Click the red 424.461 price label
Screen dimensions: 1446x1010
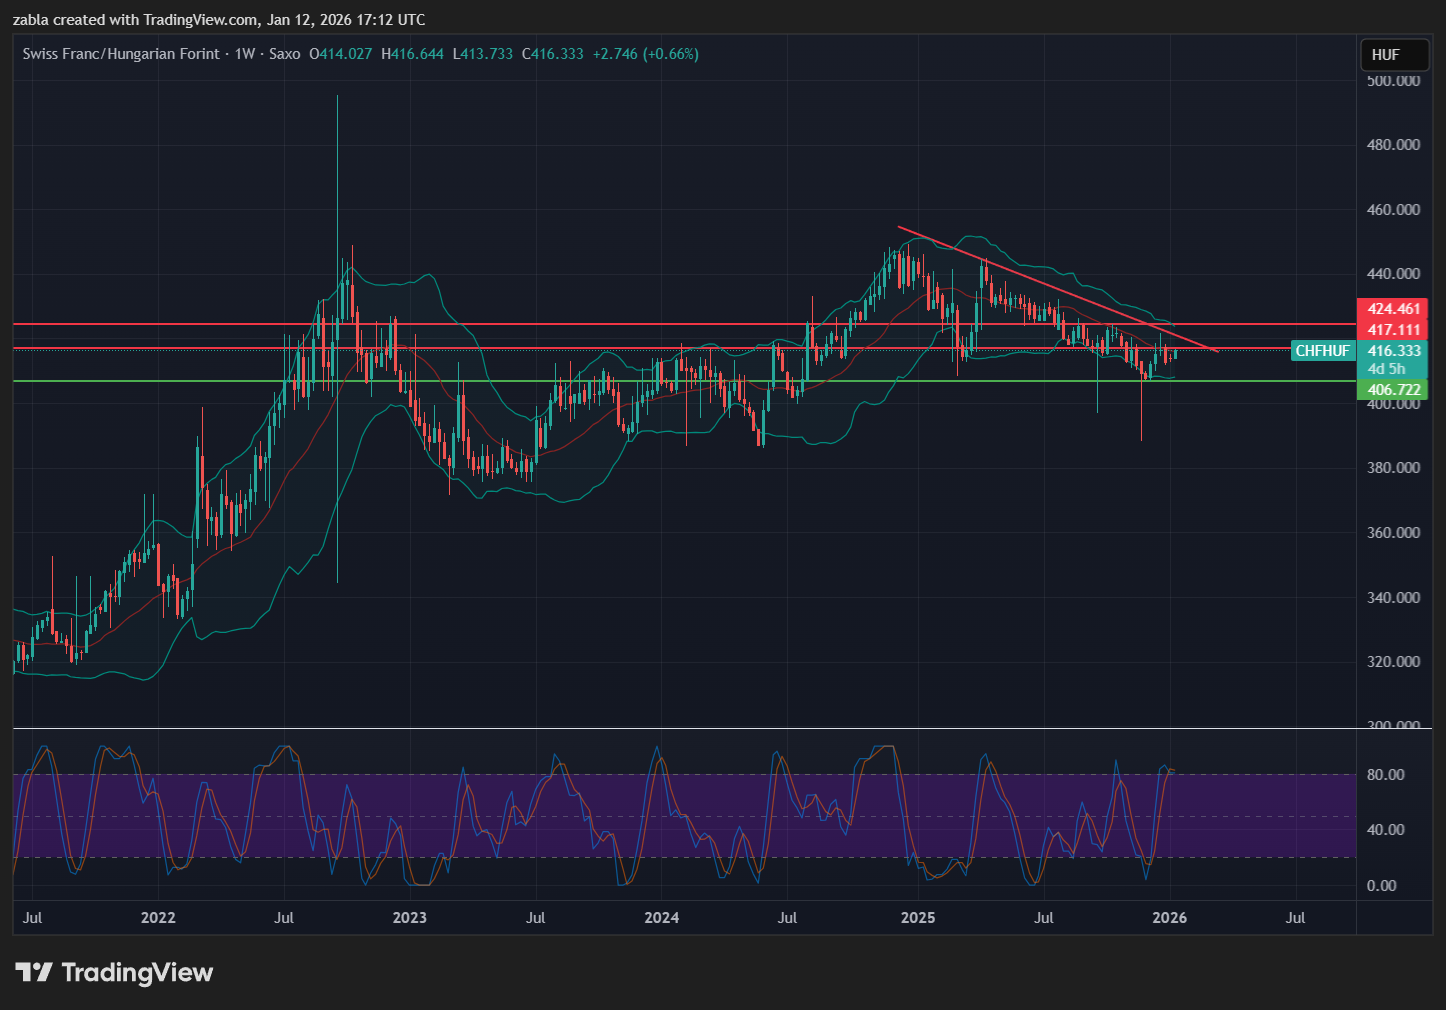(x=1393, y=309)
